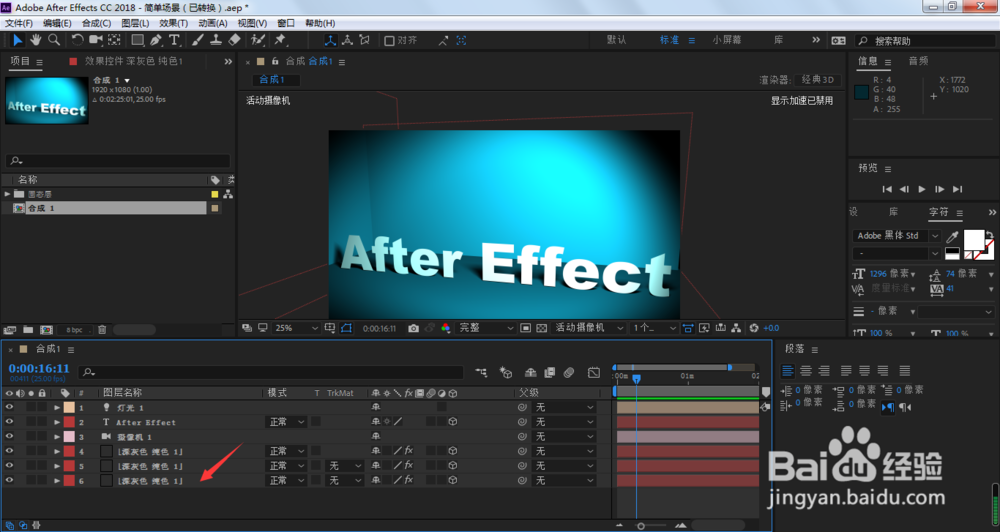
Task: Select the Clone Stamp tool
Action: pos(216,40)
